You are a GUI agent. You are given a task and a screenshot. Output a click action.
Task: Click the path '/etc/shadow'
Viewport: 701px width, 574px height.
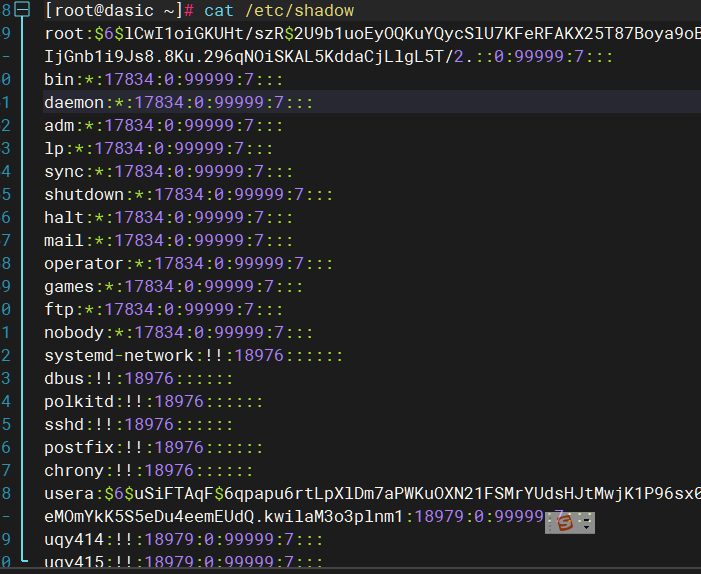[x=299, y=10]
